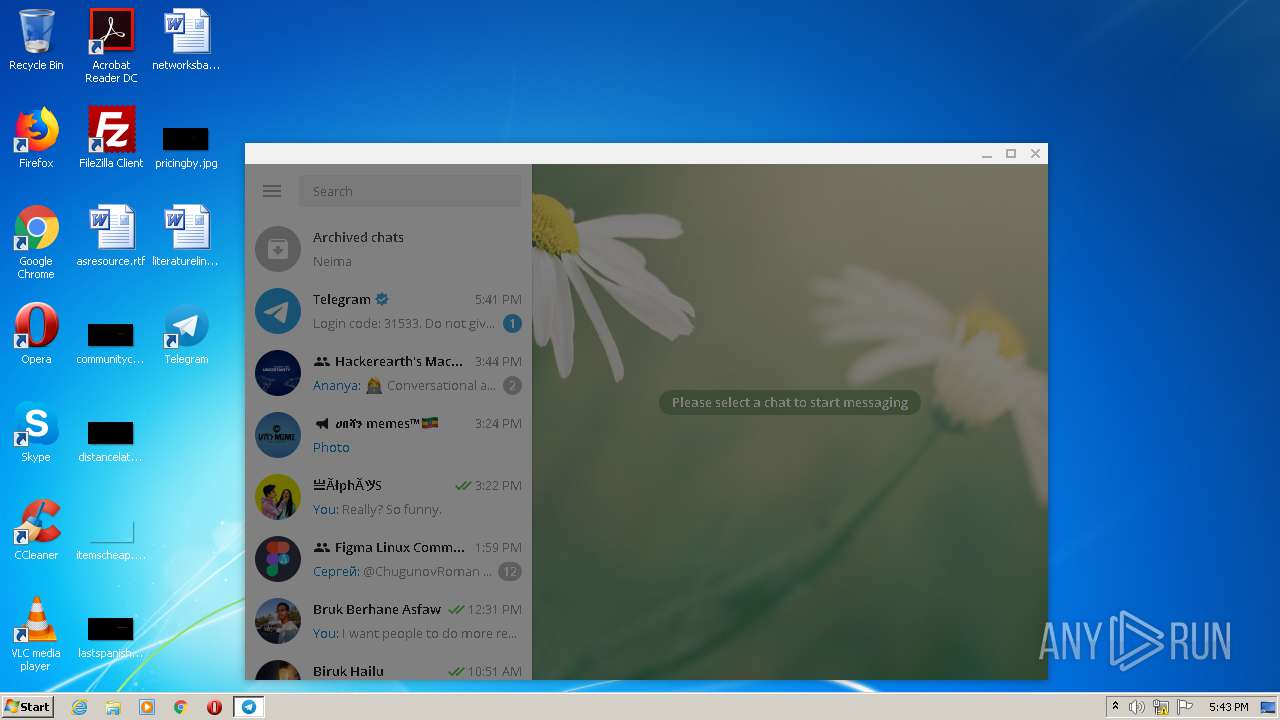Open the Hackerearth's Mac... group avatar
The height and width of the screenshot is (720, 1280).
pyautogui.click(x=278, y=373)
